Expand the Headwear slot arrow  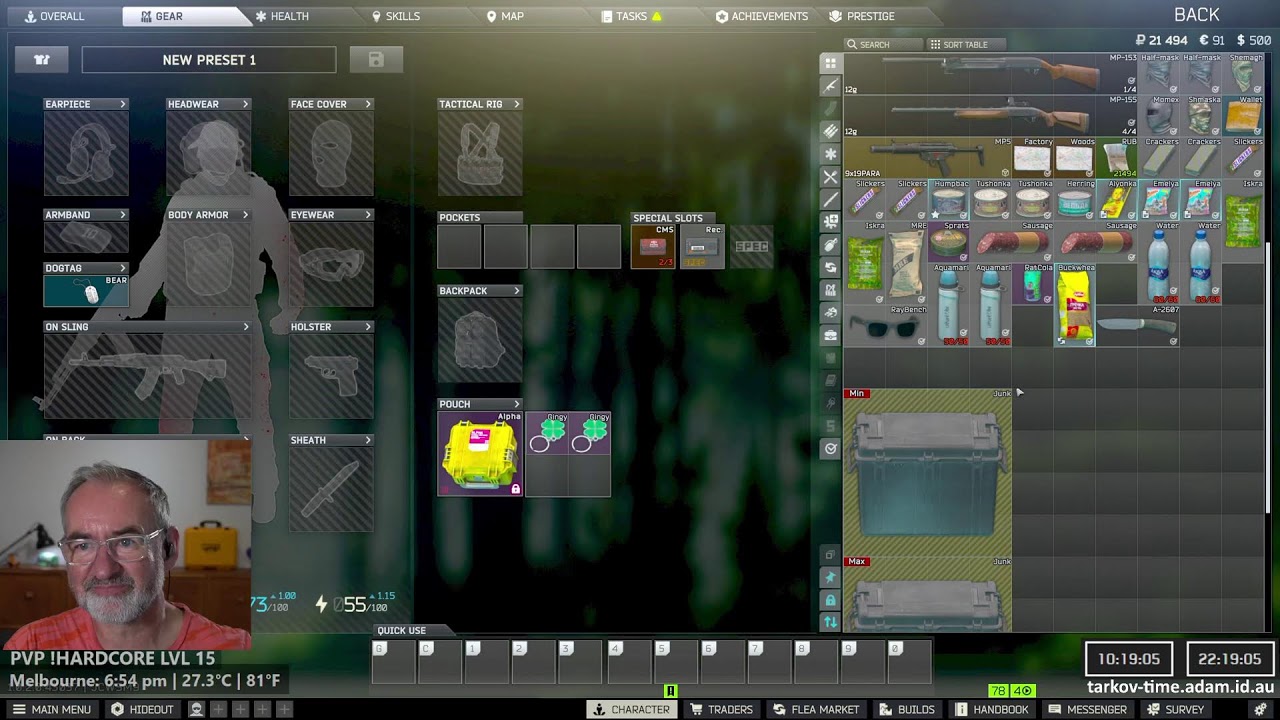[x=245, y=104]
